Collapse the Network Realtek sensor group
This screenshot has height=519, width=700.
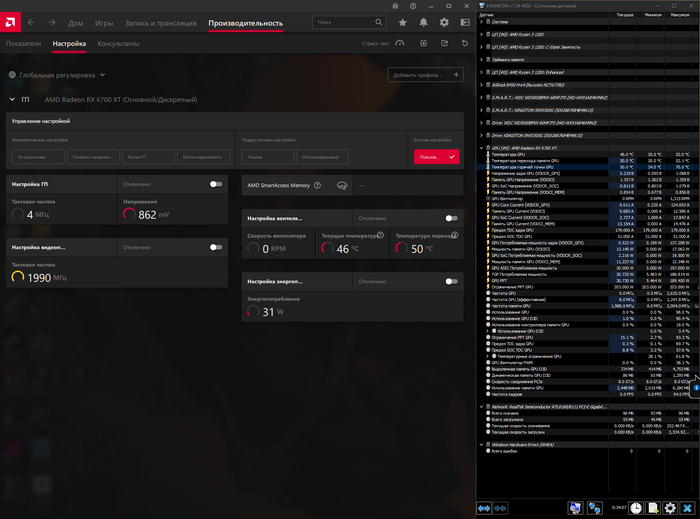(x=481, y=407)
